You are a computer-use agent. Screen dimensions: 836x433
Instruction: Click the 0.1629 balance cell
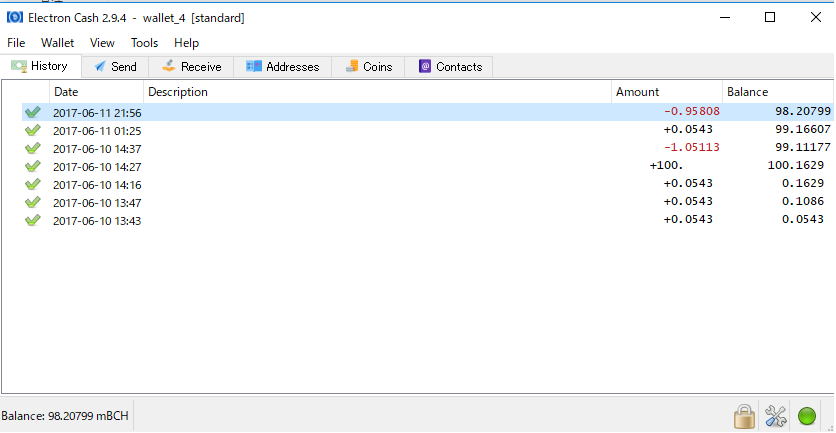(x=803, y=183)
